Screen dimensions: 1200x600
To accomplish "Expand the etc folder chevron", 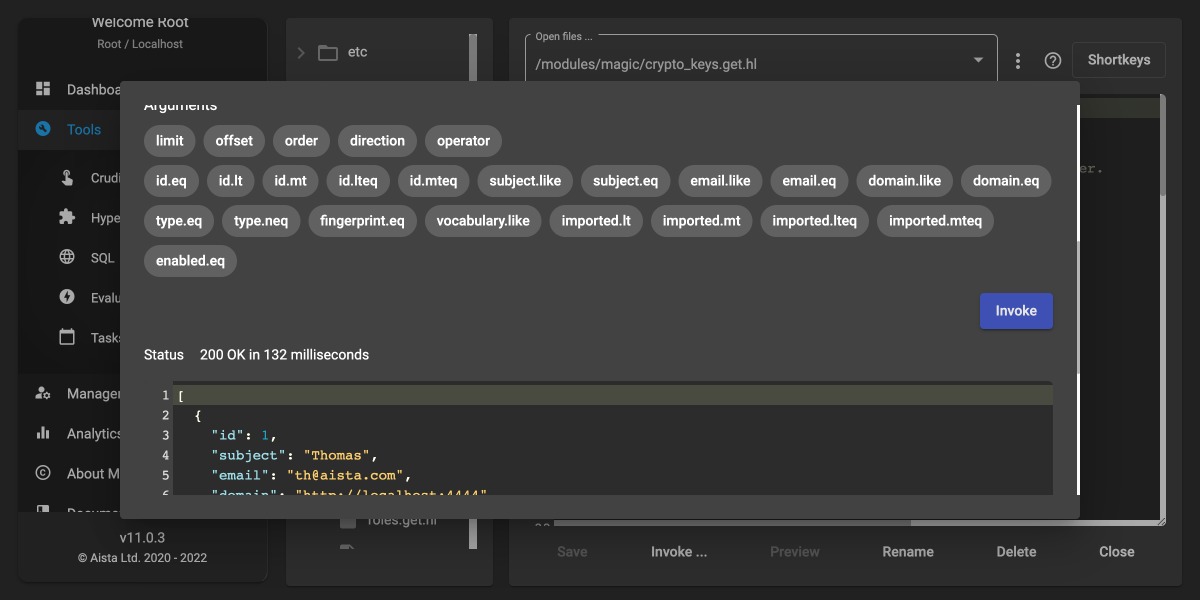I will 301,52.
